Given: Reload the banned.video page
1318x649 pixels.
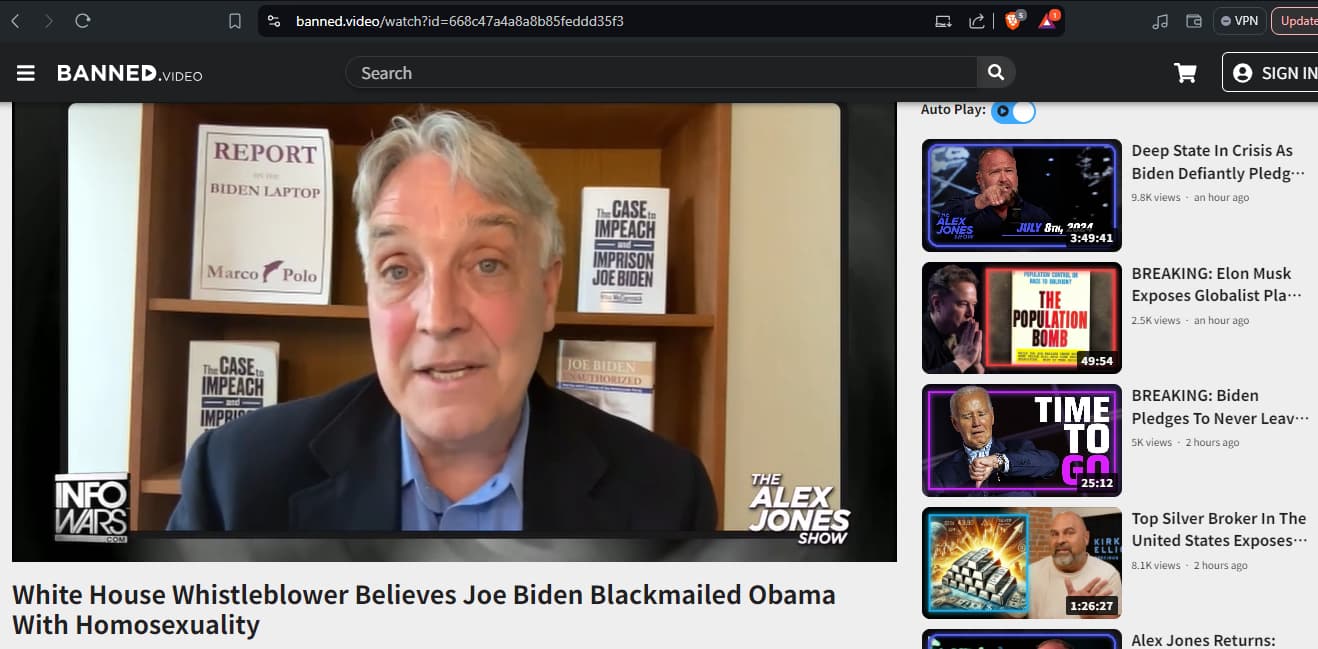Looking at the screenshot, I should click(x=83, y=21).
